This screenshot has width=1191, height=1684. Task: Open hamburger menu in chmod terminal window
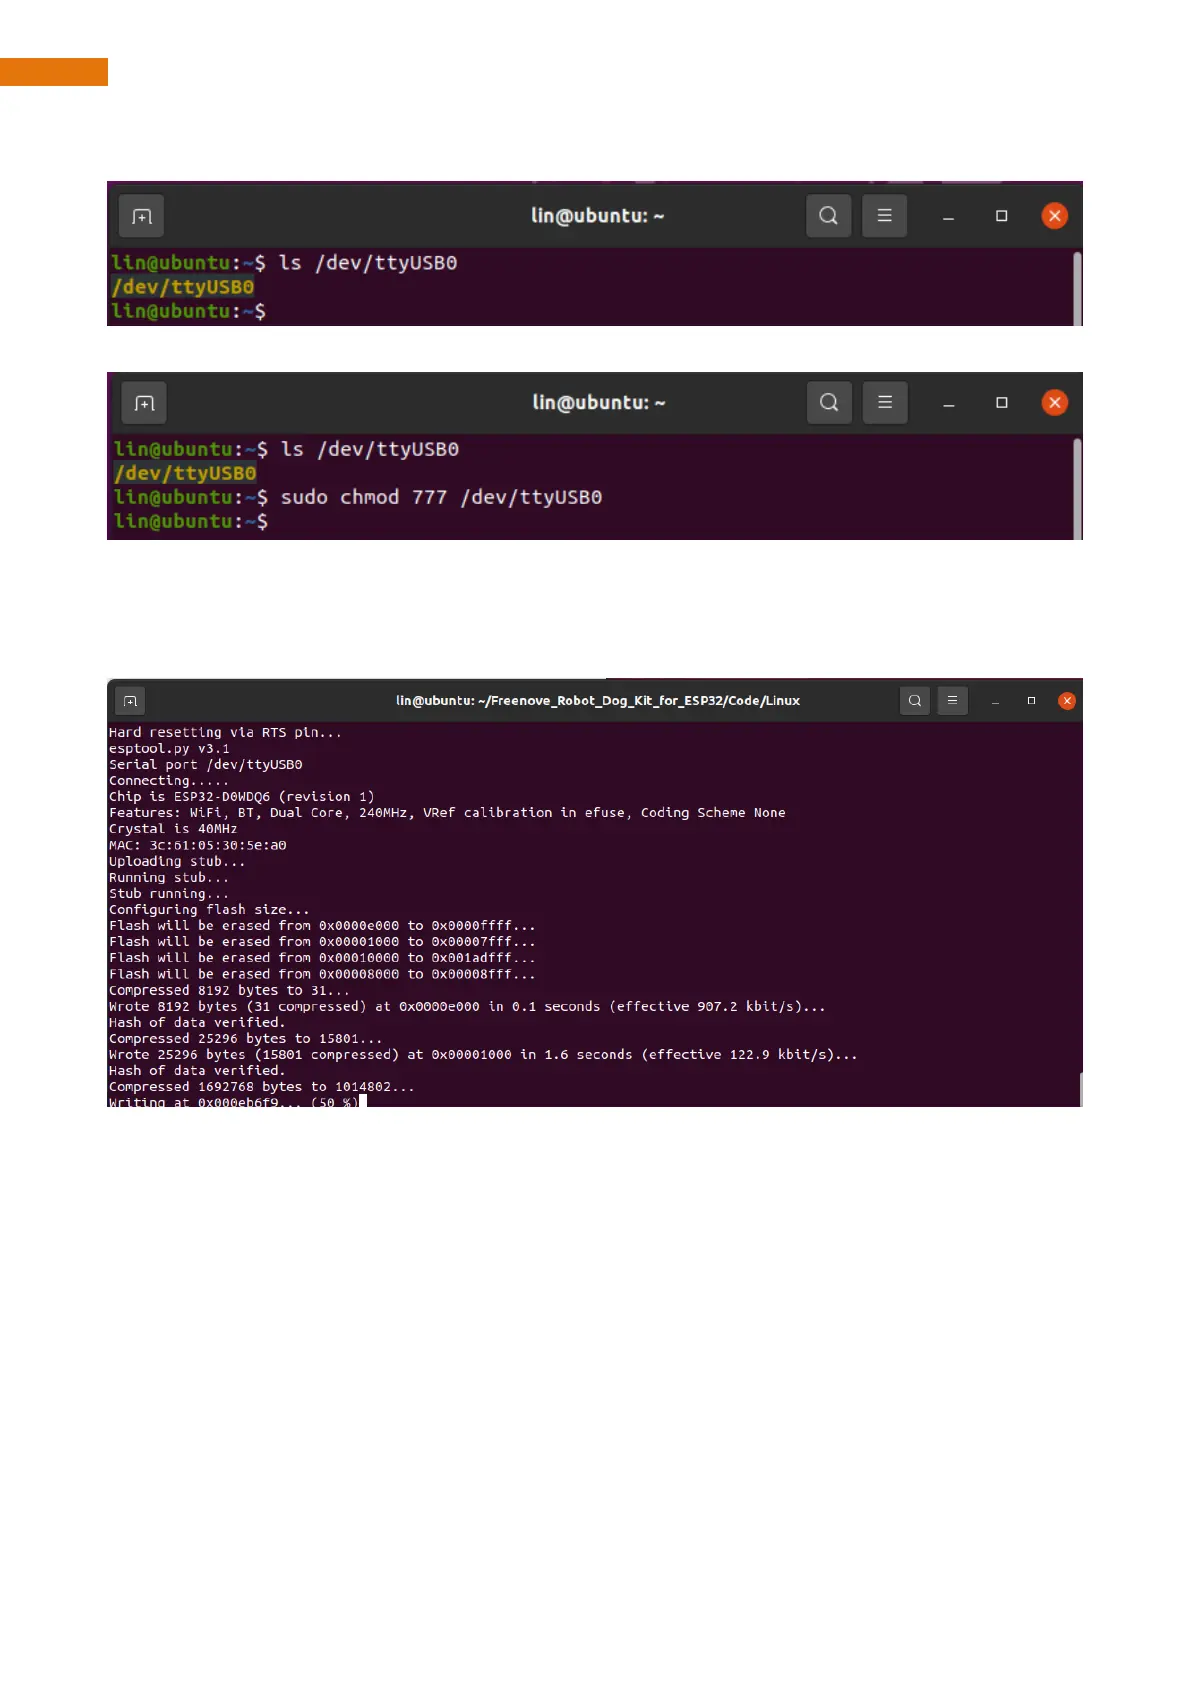[885, 402]
